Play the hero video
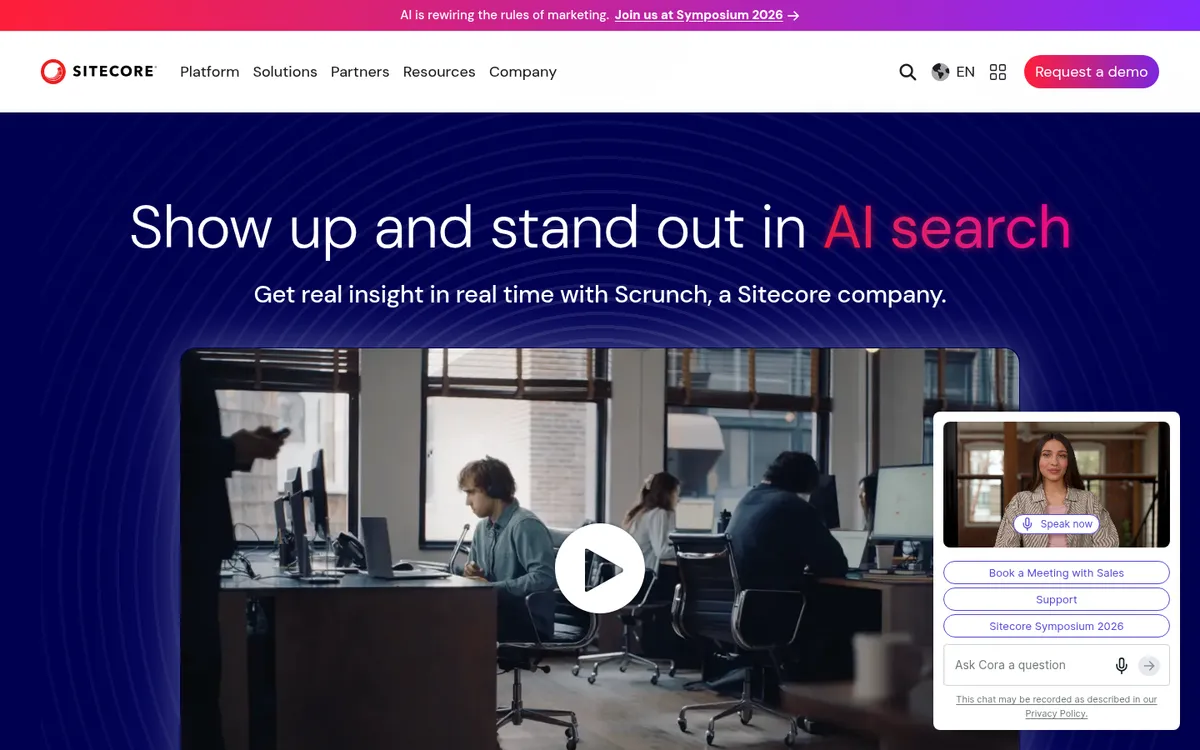The height and width of the screenshot is (750, 1200). (600, 568)
